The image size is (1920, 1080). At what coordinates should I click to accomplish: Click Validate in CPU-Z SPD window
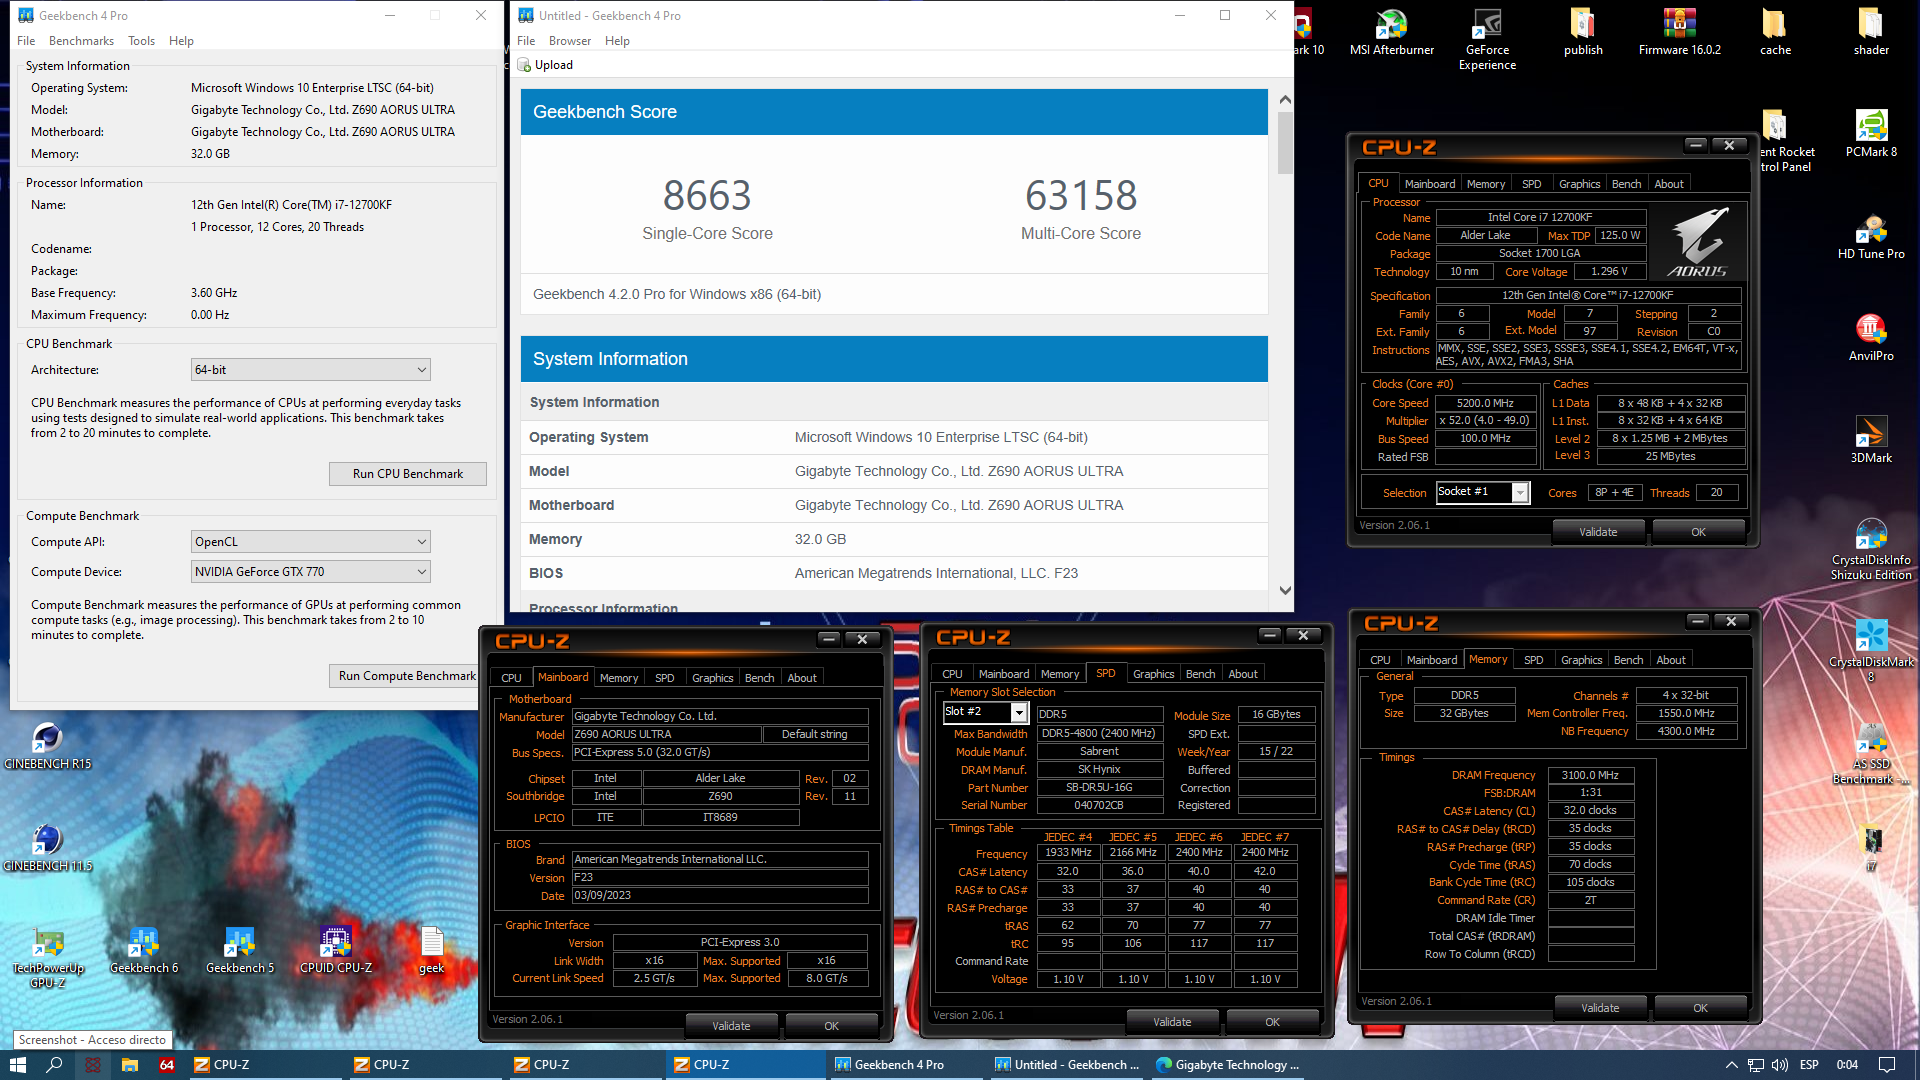pyautogui.click(x=1172, y=1022)
